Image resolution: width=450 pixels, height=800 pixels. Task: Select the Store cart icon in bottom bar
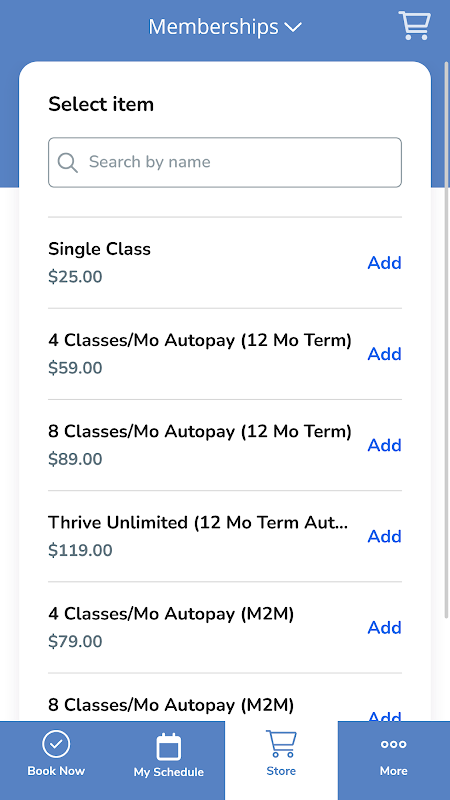point(281,743)
